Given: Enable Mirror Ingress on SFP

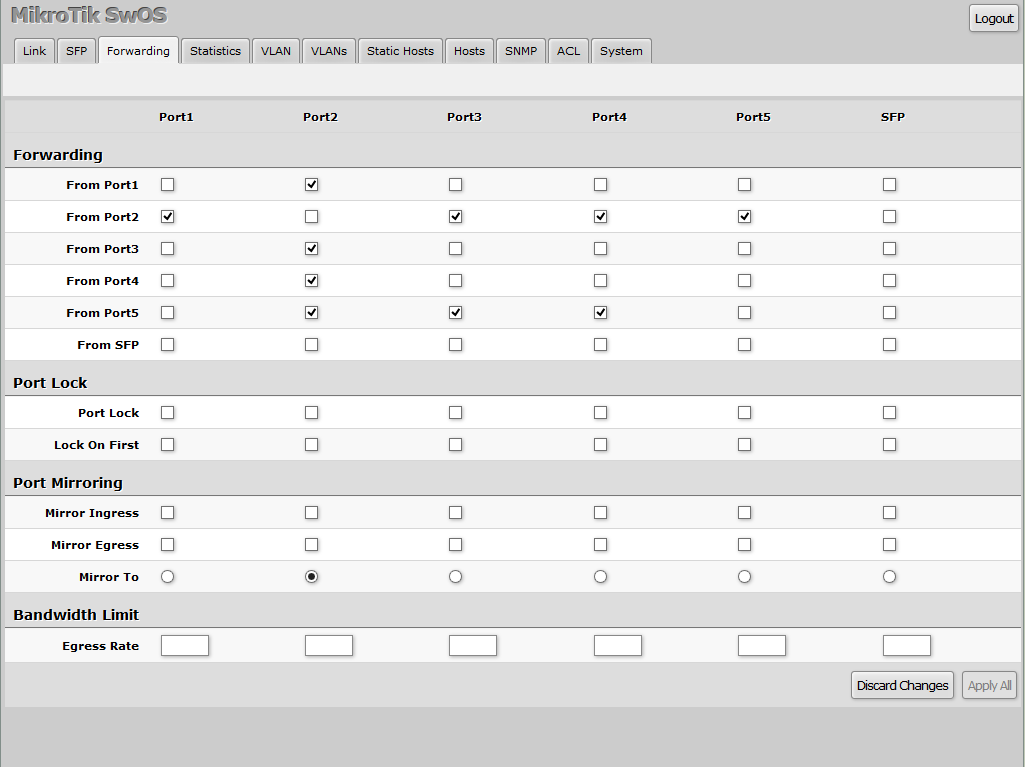Looking at the screenshot, I should [890, 513].
